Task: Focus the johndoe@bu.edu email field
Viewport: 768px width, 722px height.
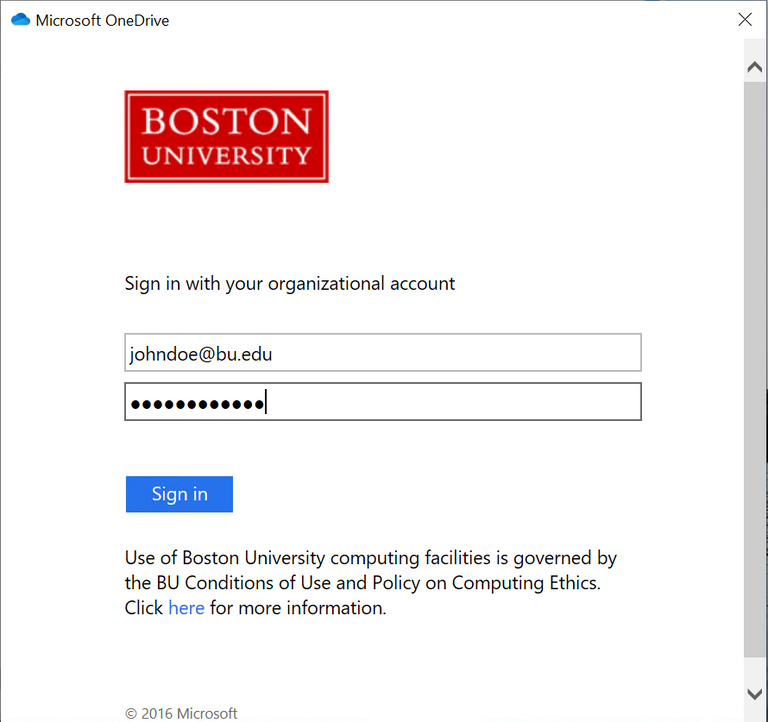Action: pos(382,353)
